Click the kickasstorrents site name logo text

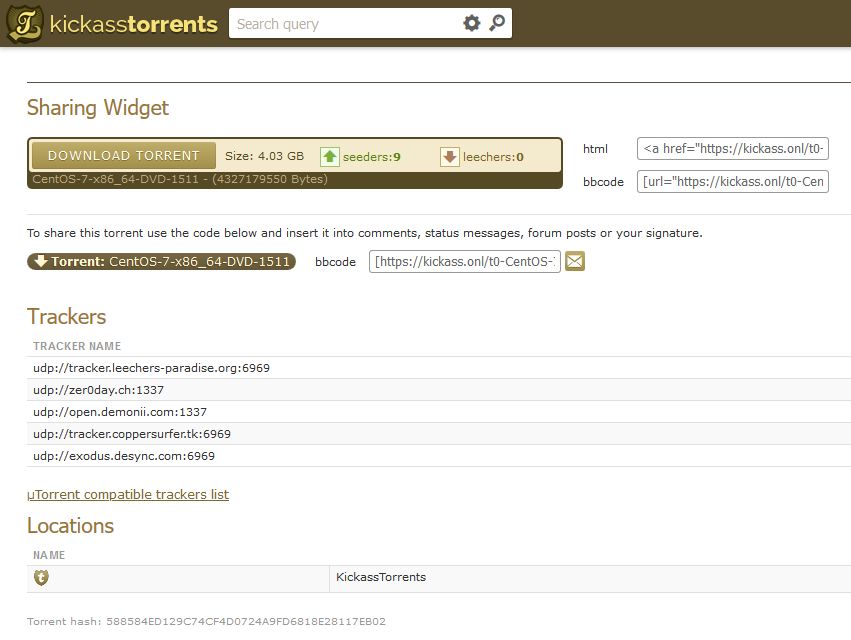(x=134, y=24)
